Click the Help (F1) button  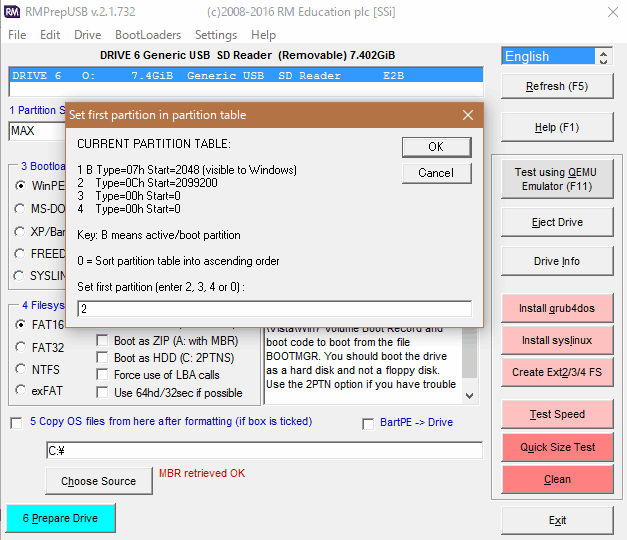point(557,128)
